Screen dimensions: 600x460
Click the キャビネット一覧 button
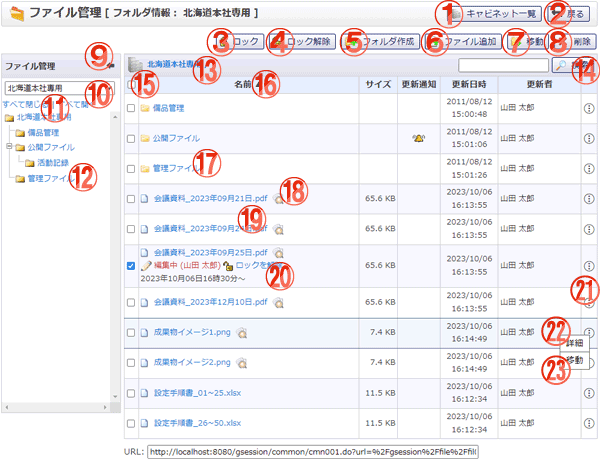pos(495,14)
